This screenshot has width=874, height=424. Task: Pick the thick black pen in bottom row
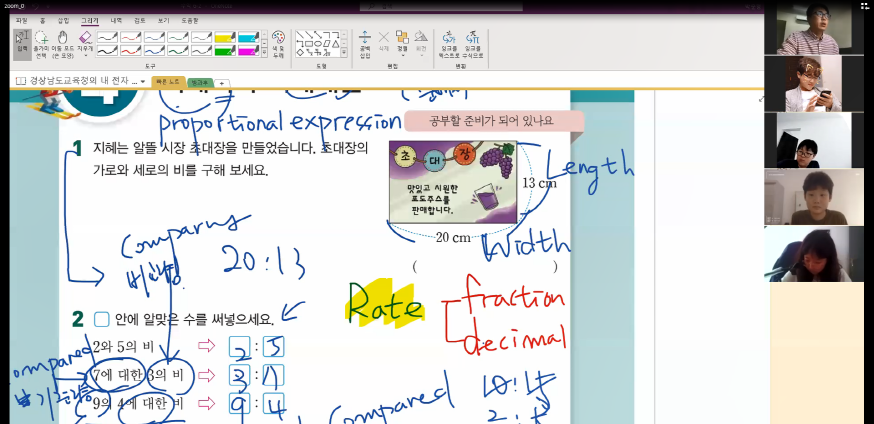[108, 51]
